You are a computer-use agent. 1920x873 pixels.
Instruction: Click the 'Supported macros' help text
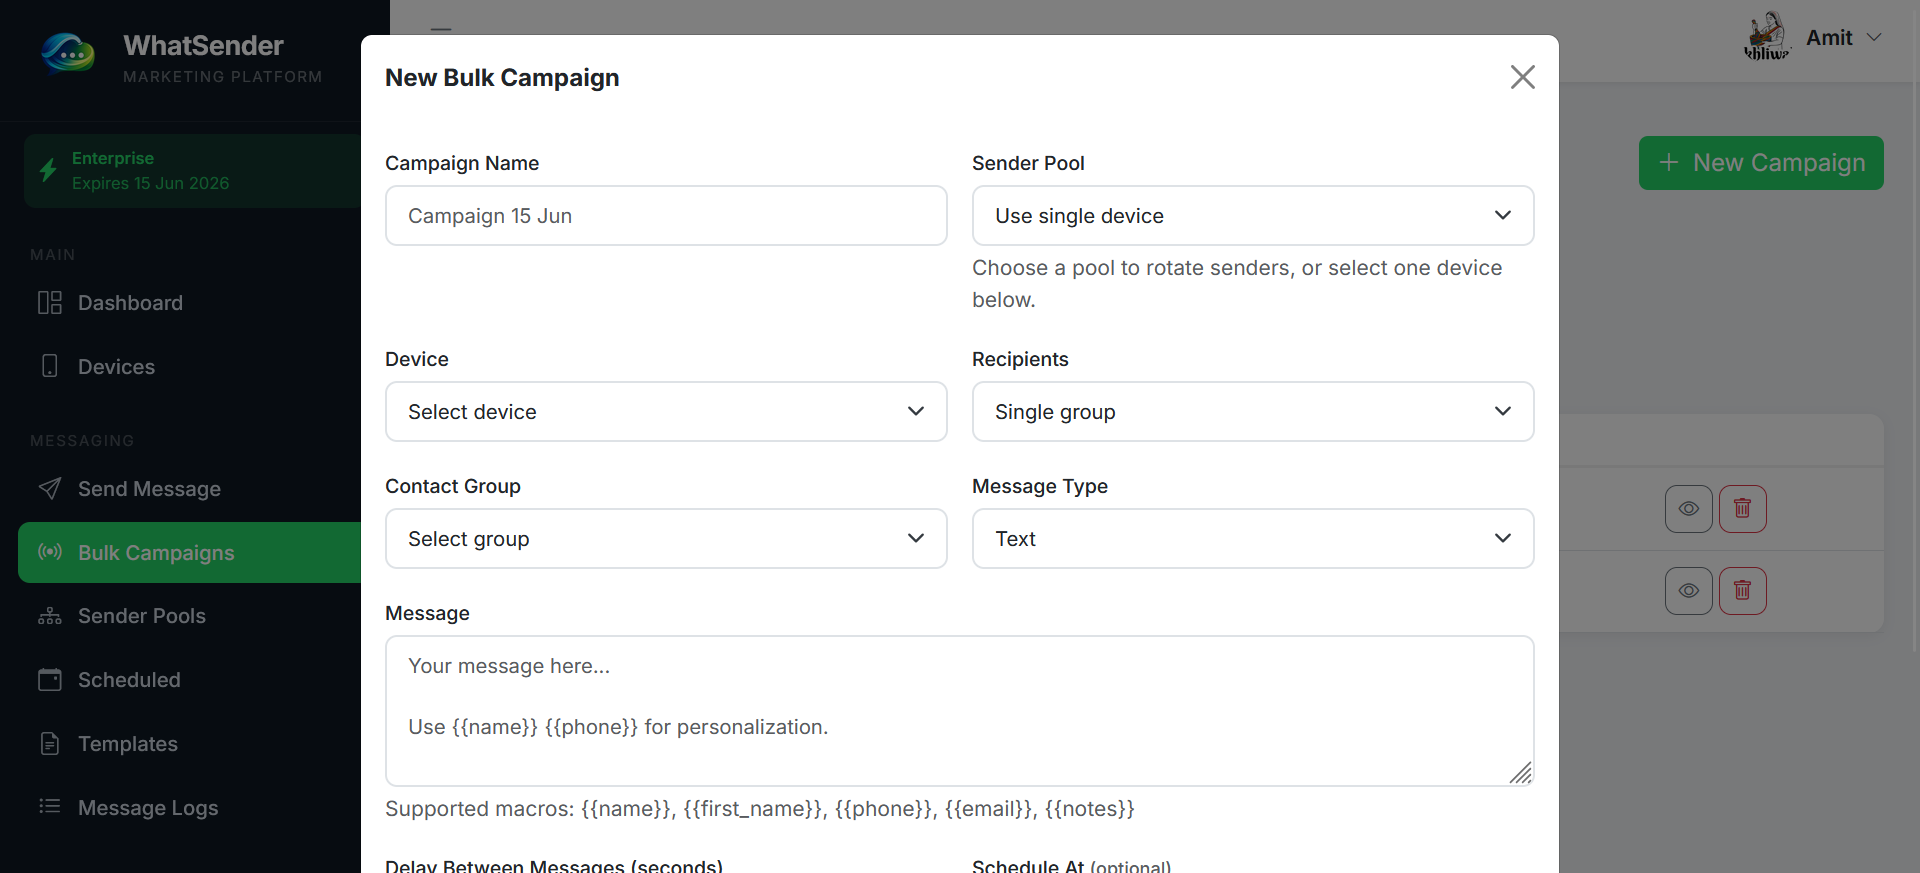click(x=760, y=809)
